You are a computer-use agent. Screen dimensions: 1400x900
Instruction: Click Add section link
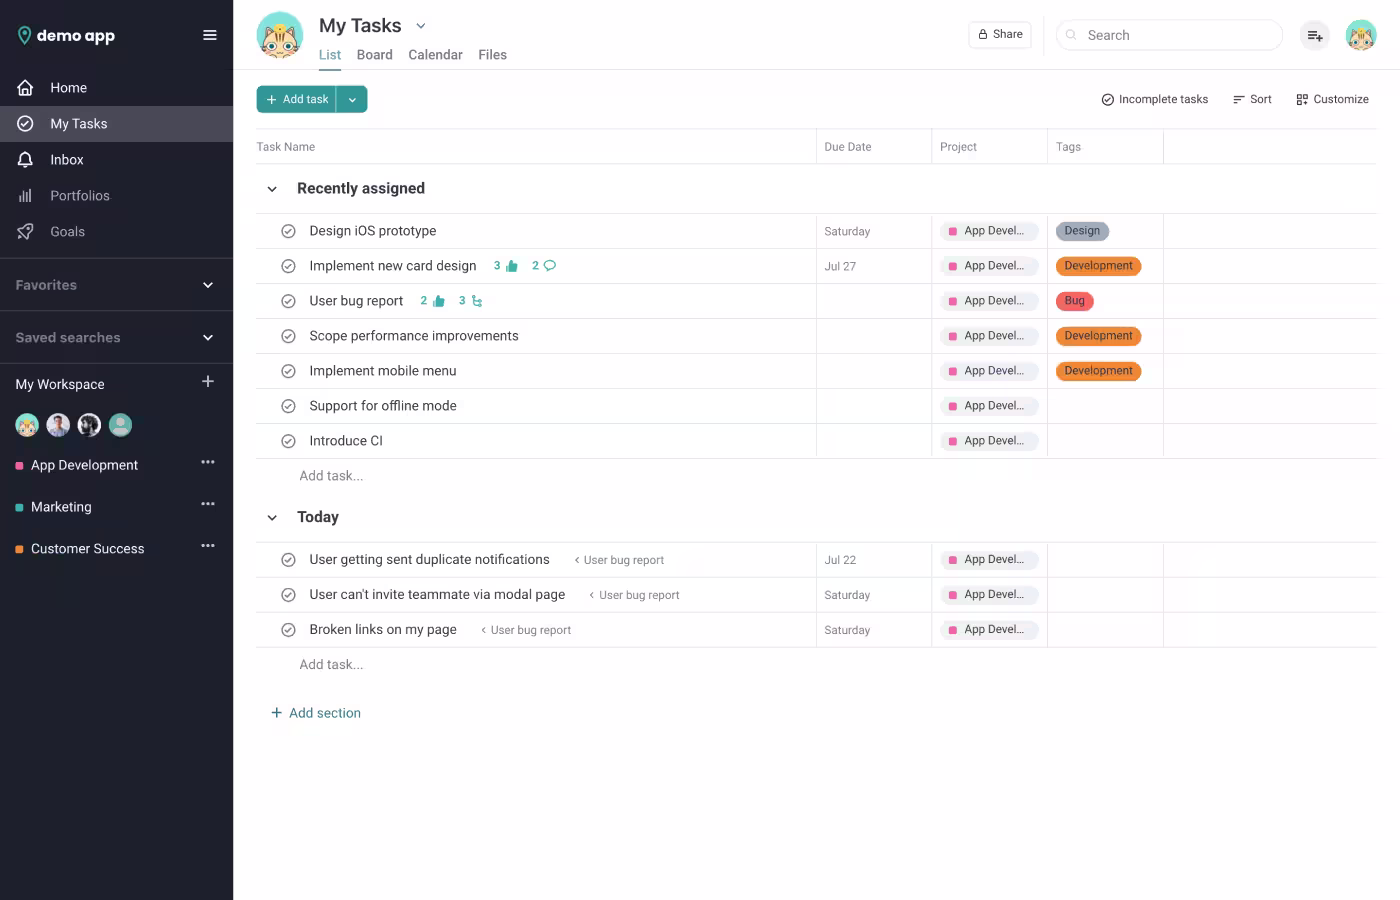(x=316, y=713)
